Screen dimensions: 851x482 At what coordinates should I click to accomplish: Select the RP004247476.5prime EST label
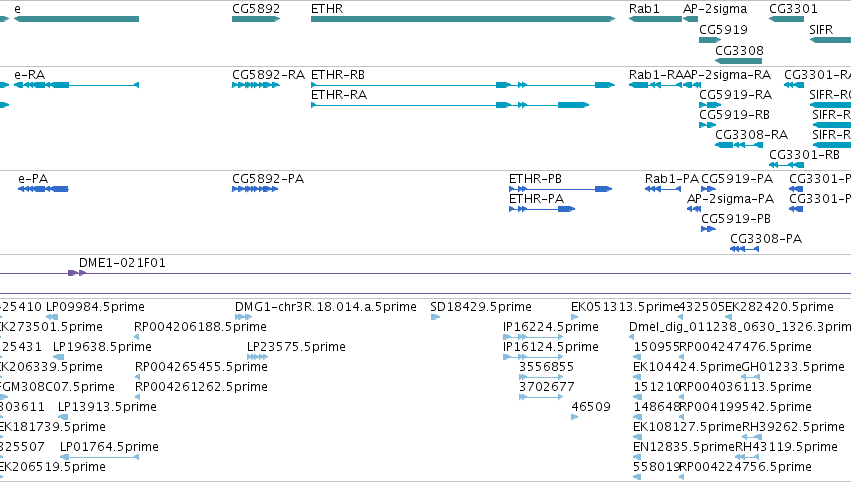746,347
